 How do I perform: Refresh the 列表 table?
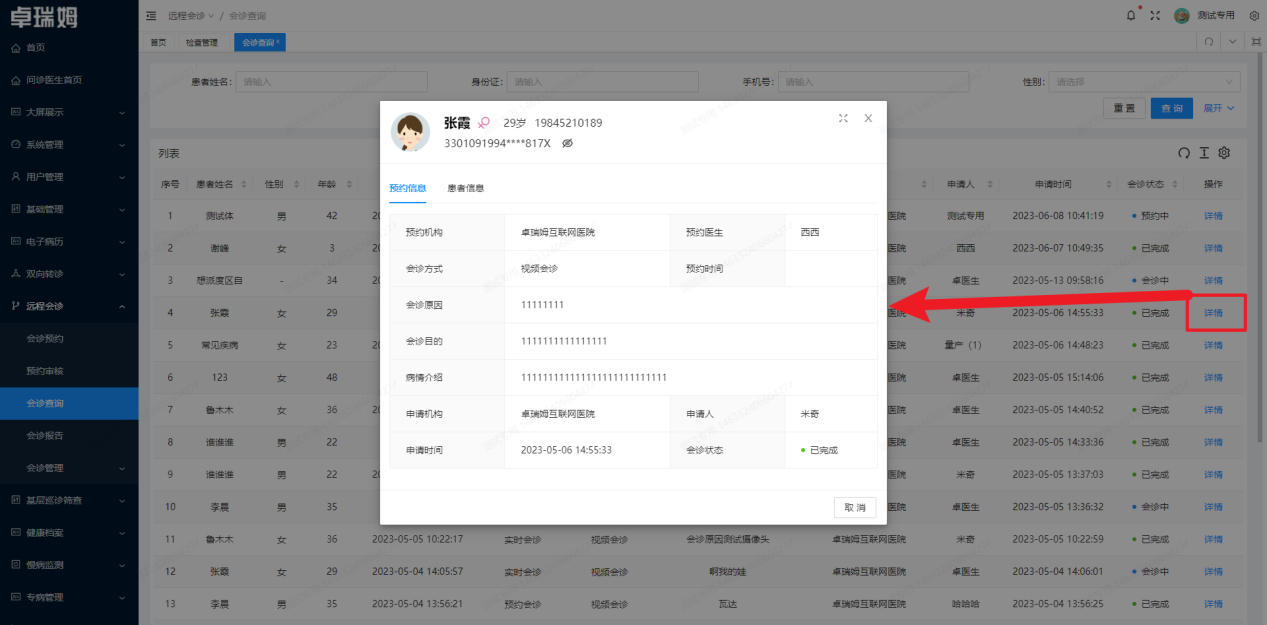point(1184,153)
